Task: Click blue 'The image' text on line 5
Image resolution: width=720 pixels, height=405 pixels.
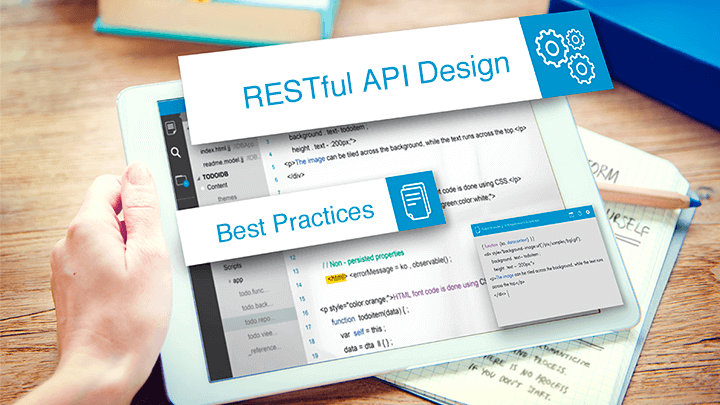Action: coord(310,161)
